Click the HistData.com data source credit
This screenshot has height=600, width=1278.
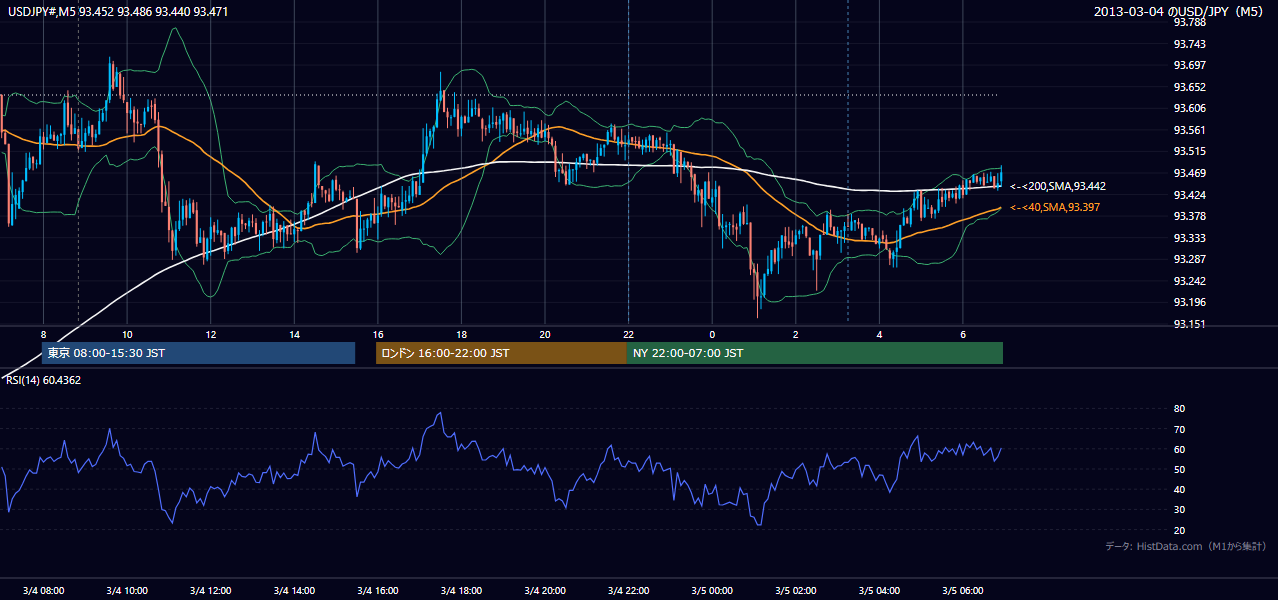[x=1185, y=546]
